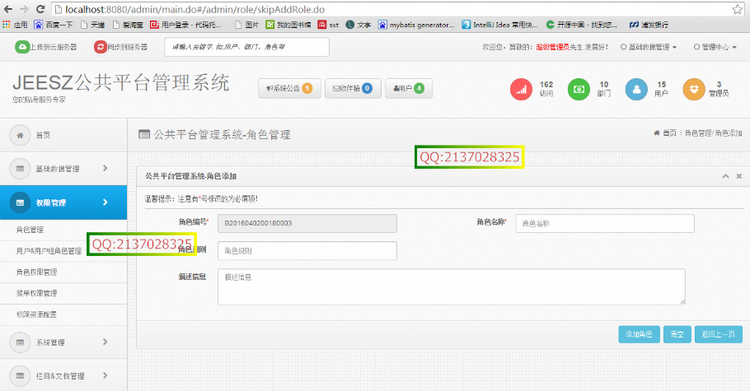Screen dimensions: 750x391
Task: Open the 开源中国 bookmark
Action: pos(581,24)
